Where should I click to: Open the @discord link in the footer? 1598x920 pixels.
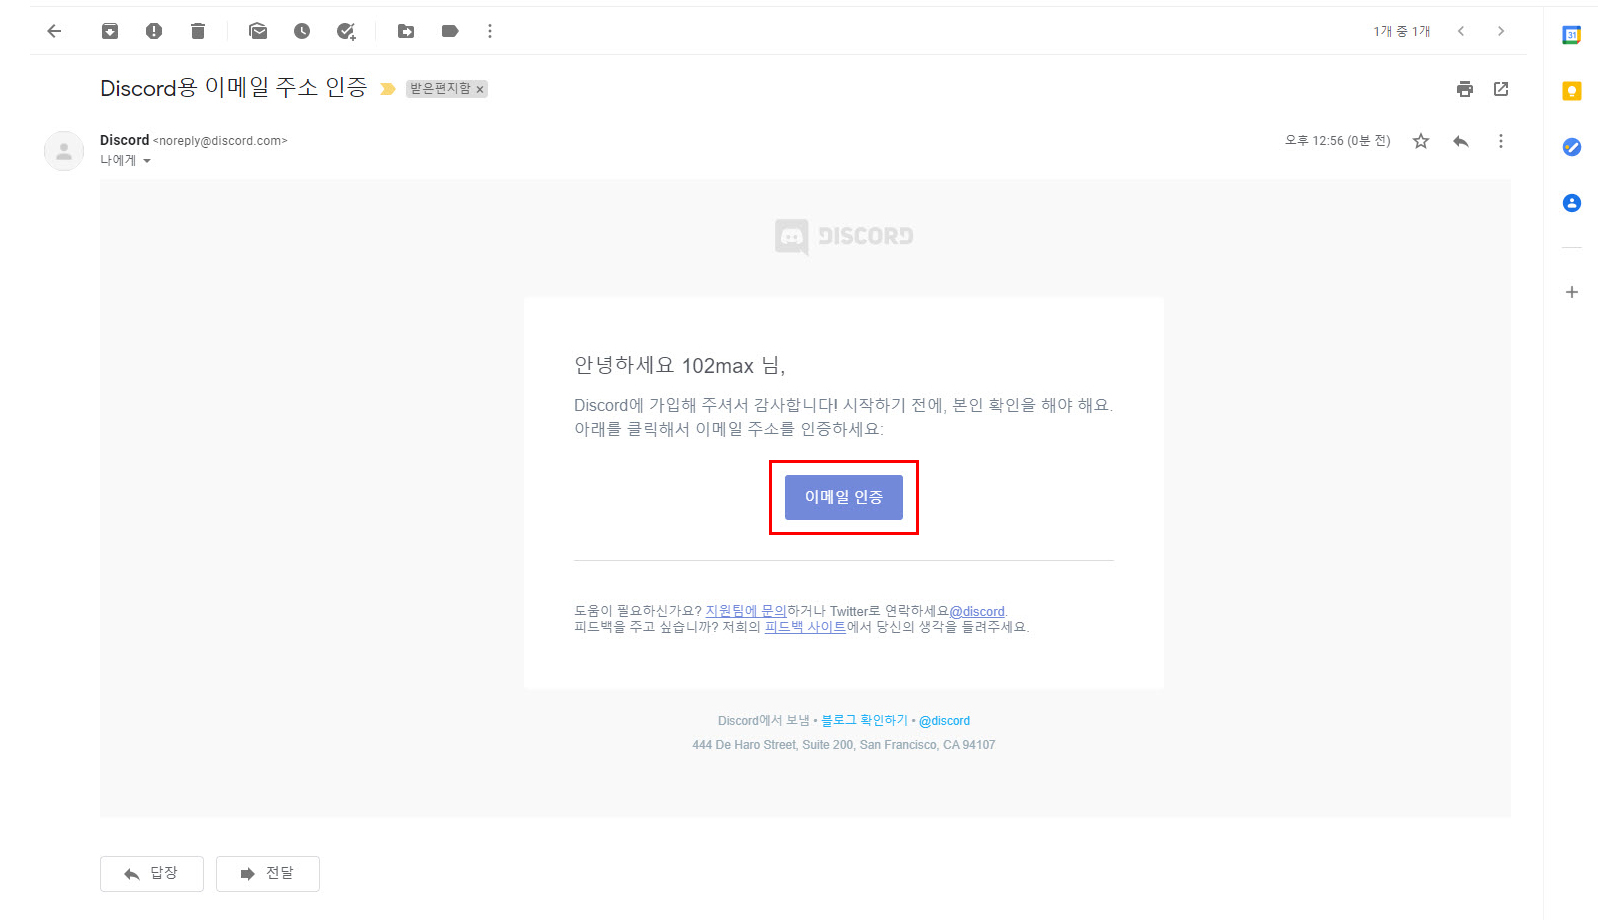[x=944, y=720]
